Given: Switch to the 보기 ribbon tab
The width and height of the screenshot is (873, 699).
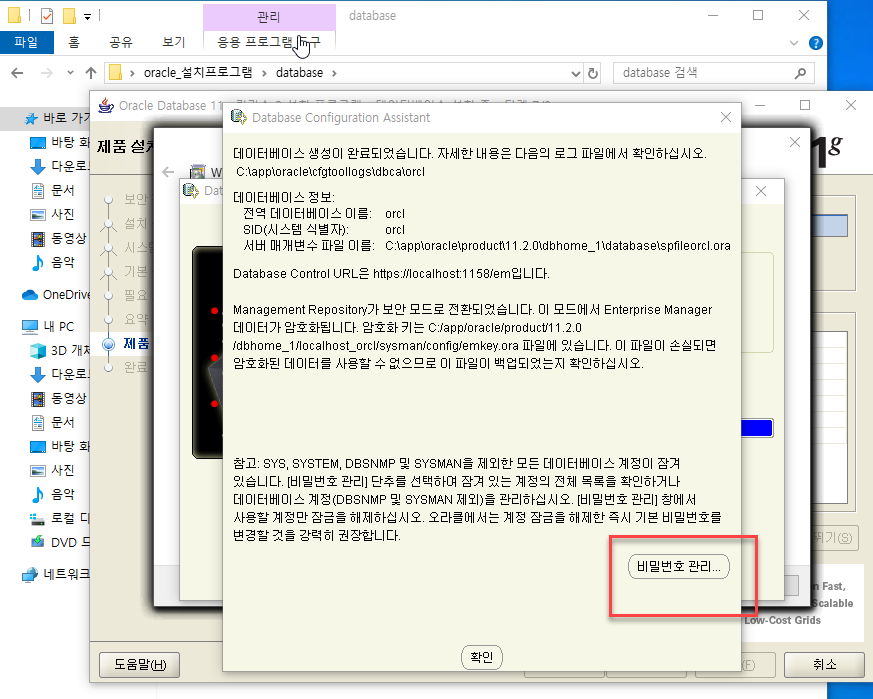Looking at the screenshot, I should pos(173,42).
